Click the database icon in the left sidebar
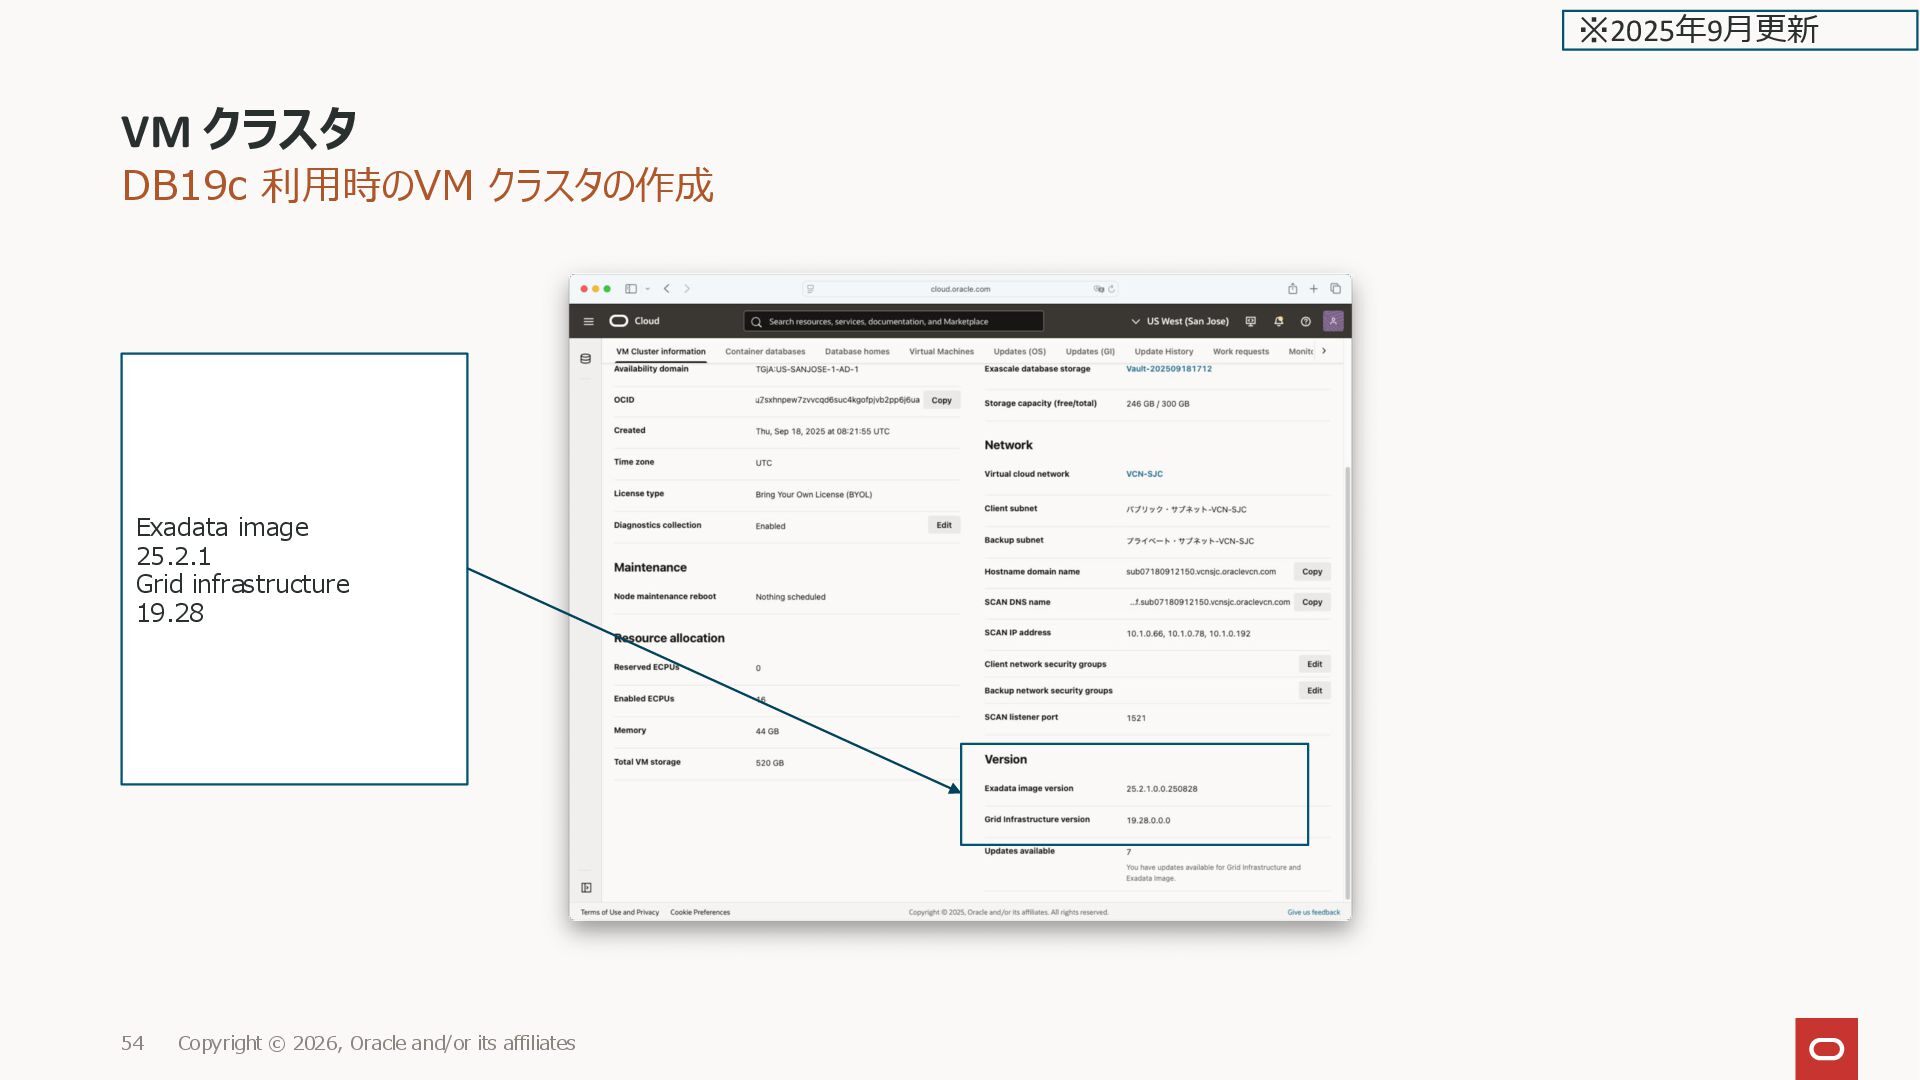1920x1080 pixels. click(x=586, y=359)
